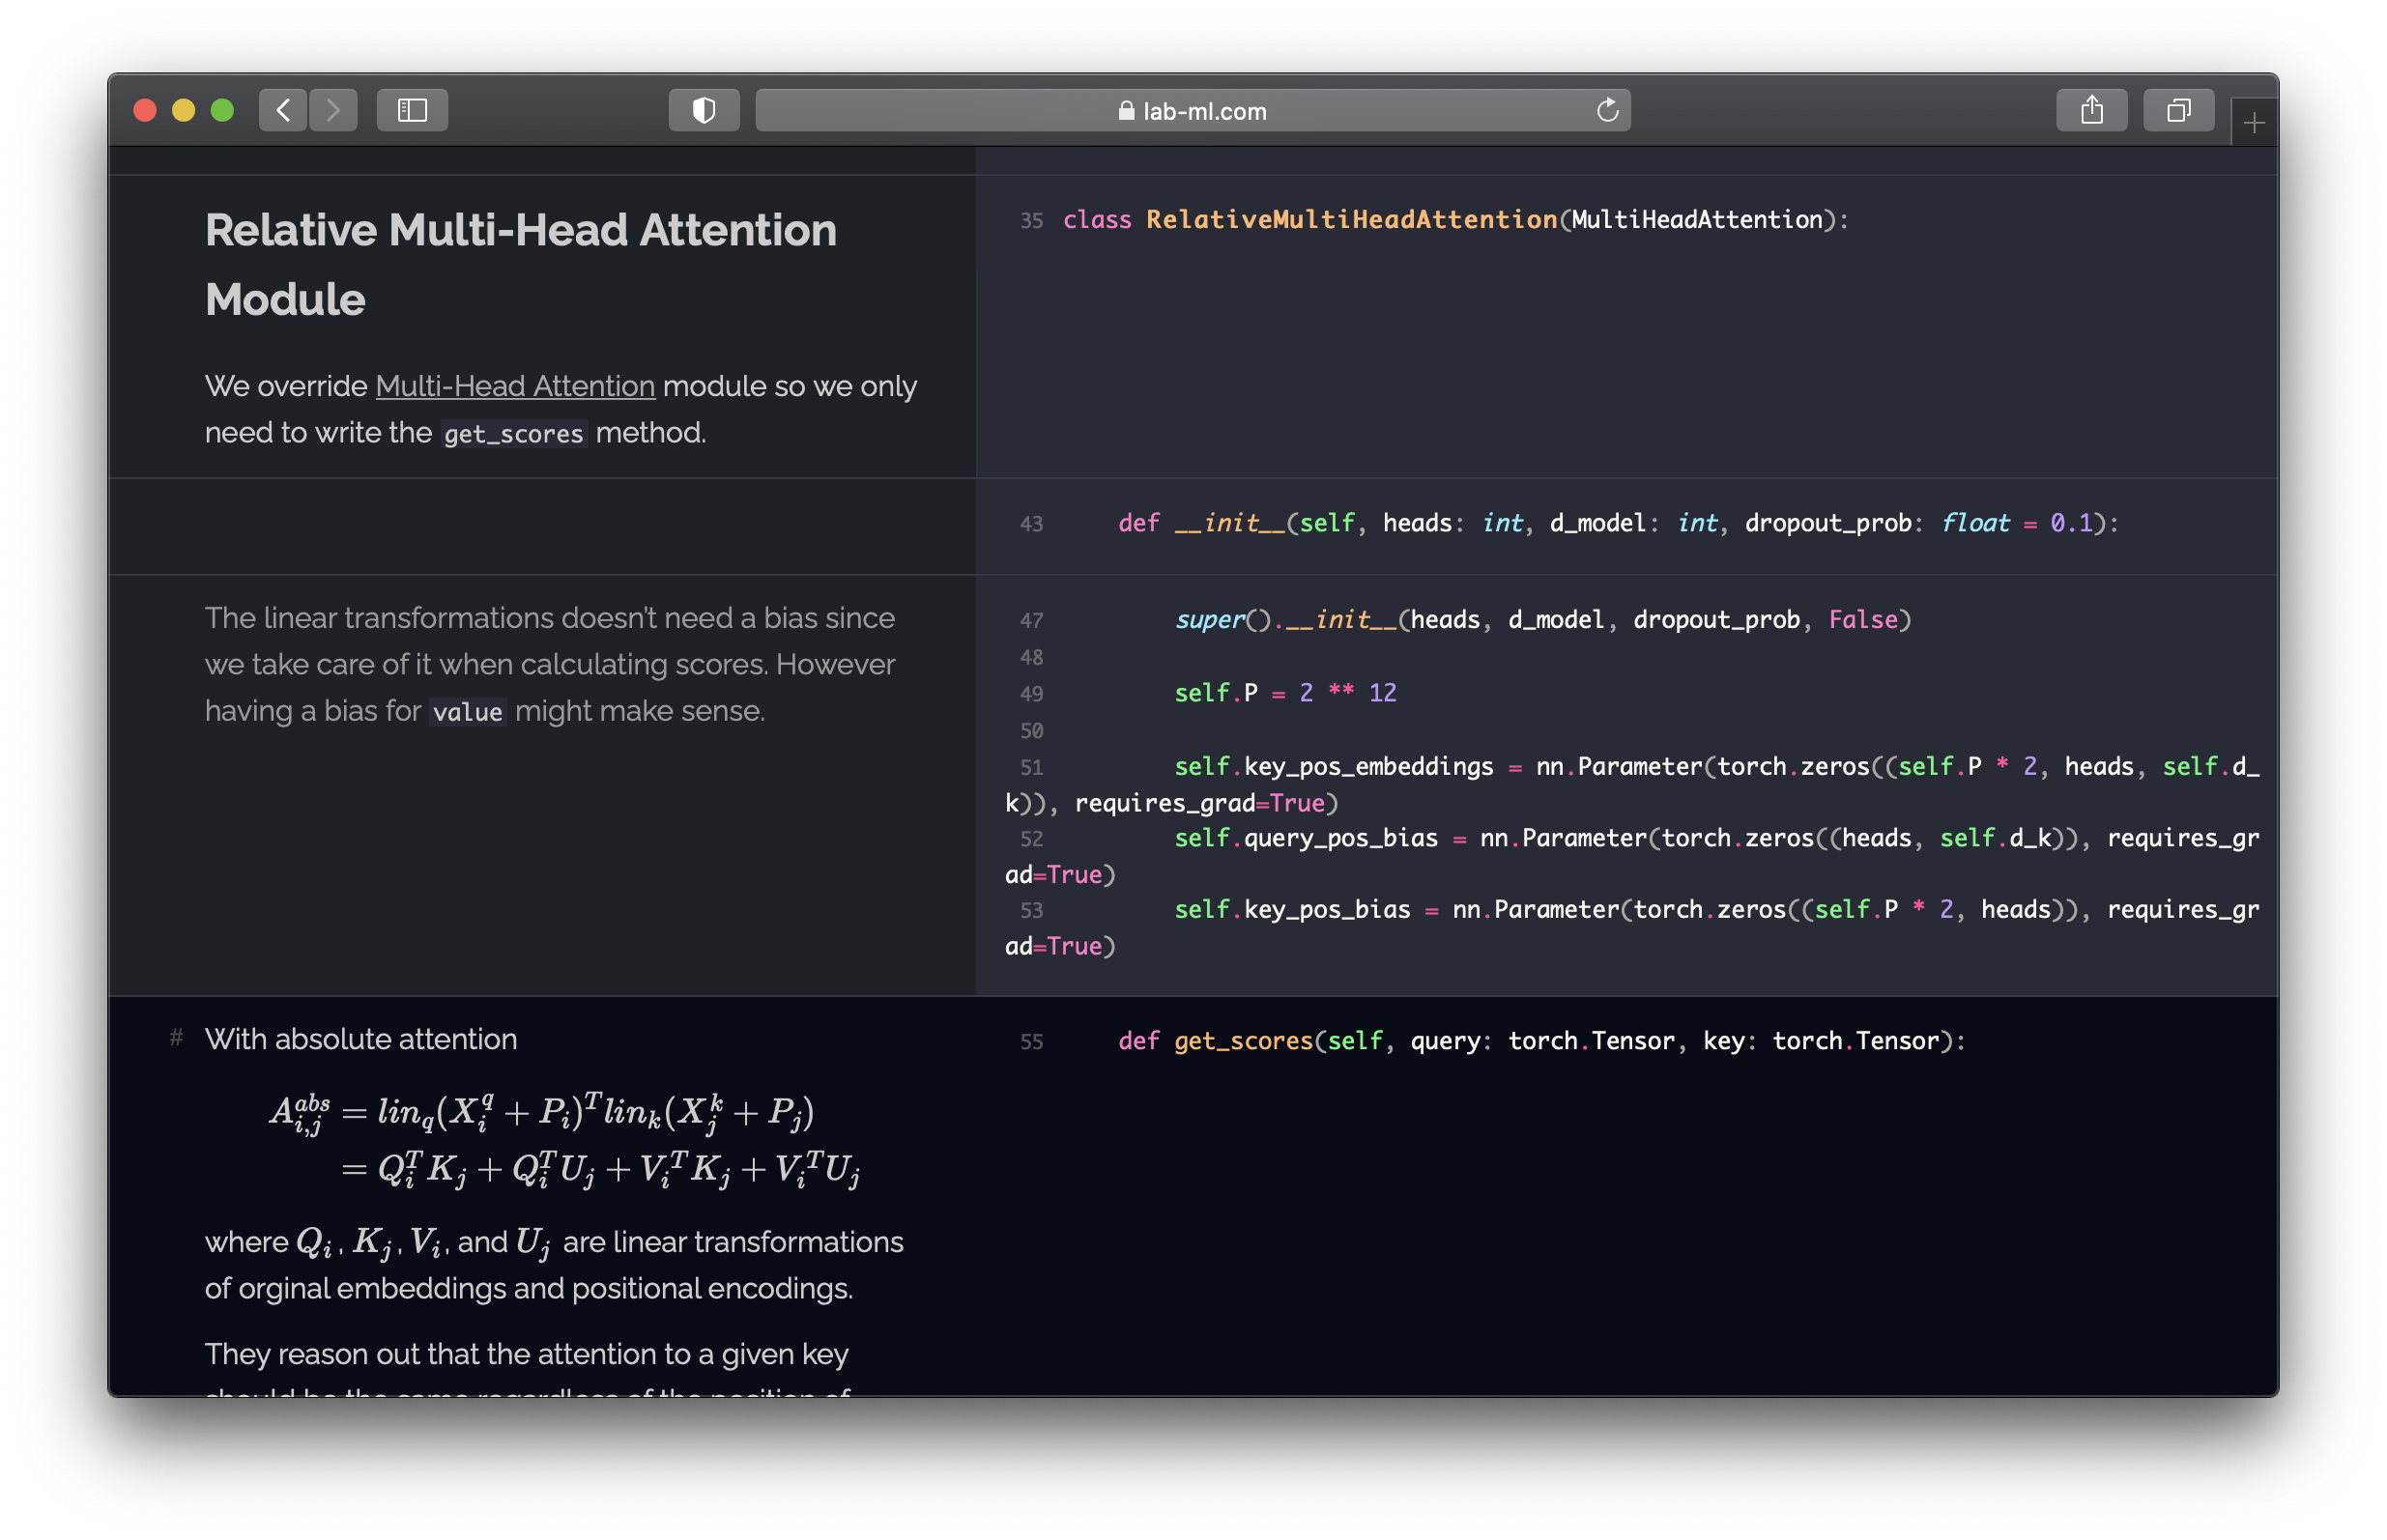Open the Share sheet

pos(2093,110)
